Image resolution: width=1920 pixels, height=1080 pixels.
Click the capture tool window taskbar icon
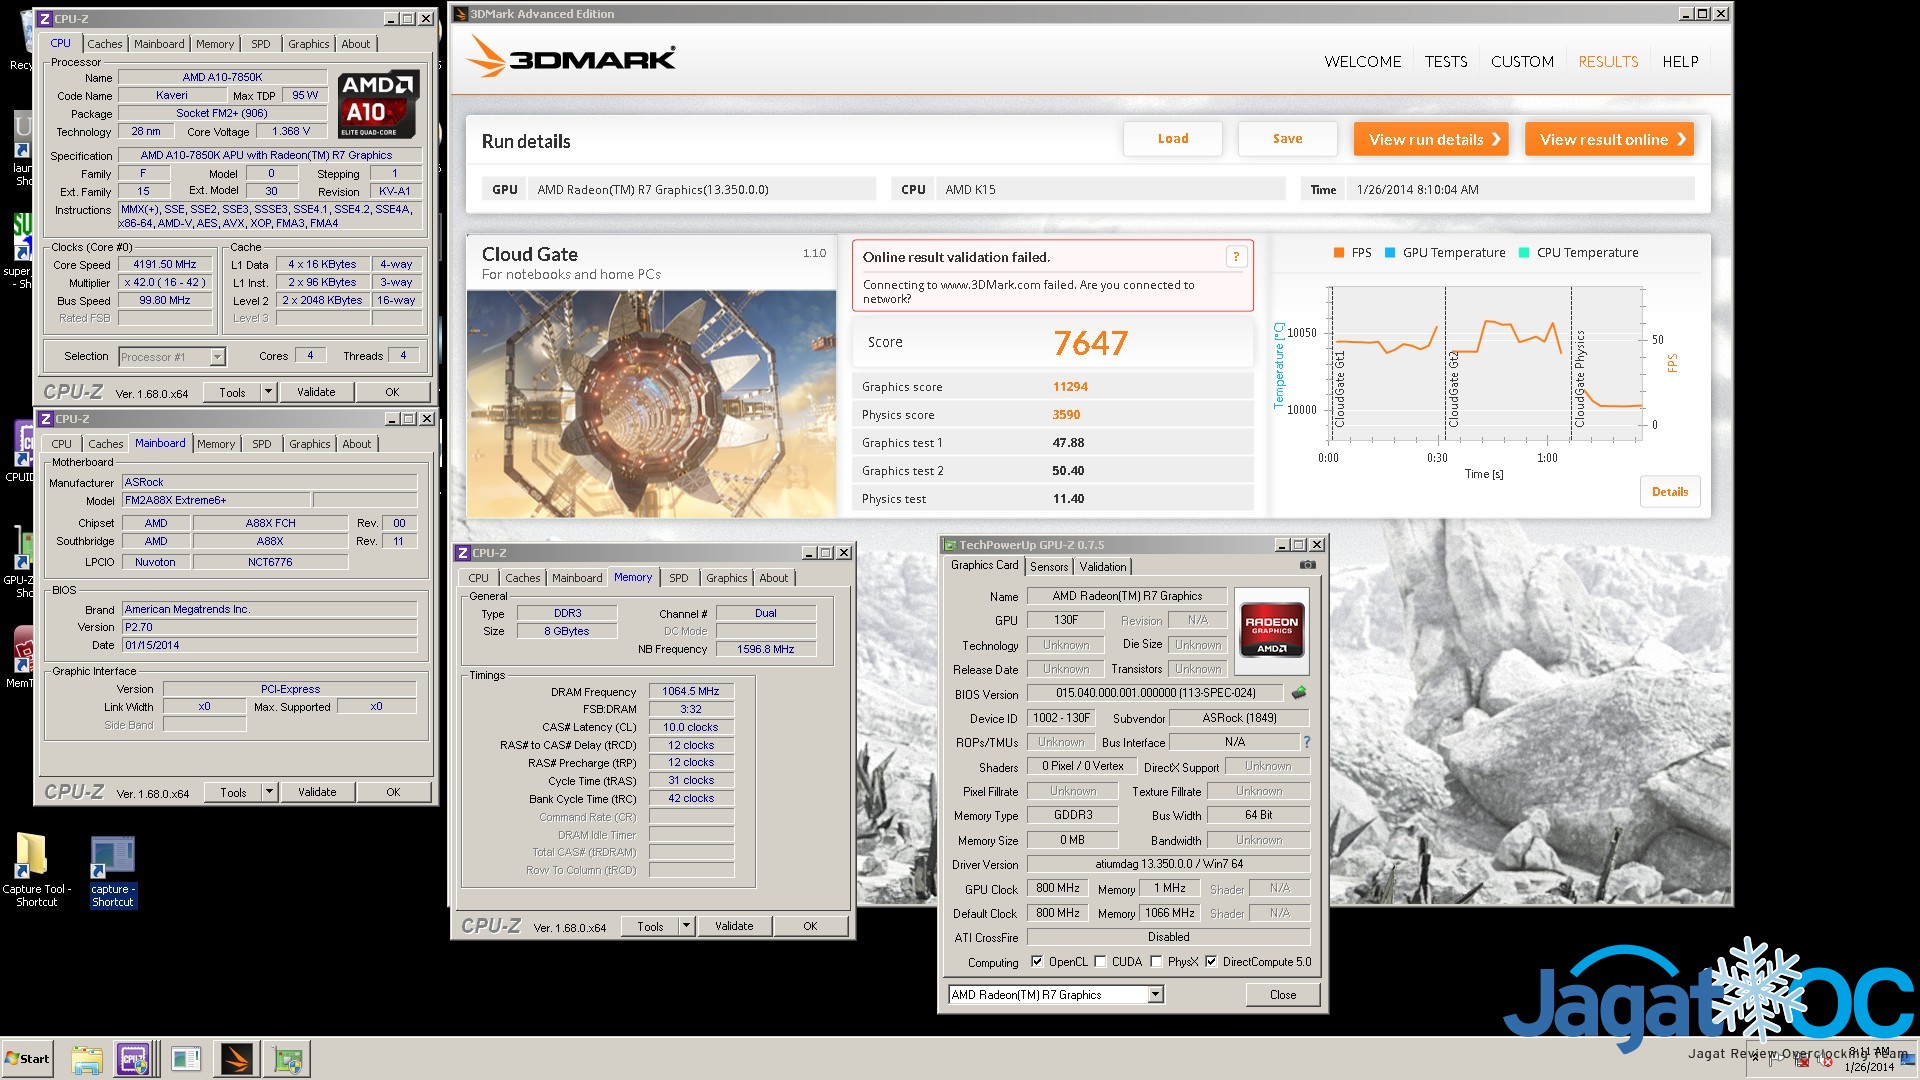coord(185,1059)
